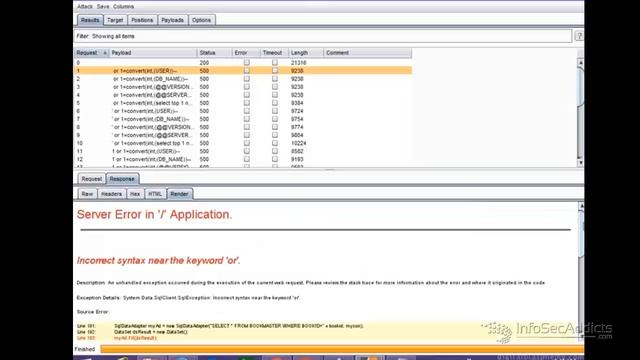Select request 10 payload row
Screen dimensions: 640x360
[243, 143]
